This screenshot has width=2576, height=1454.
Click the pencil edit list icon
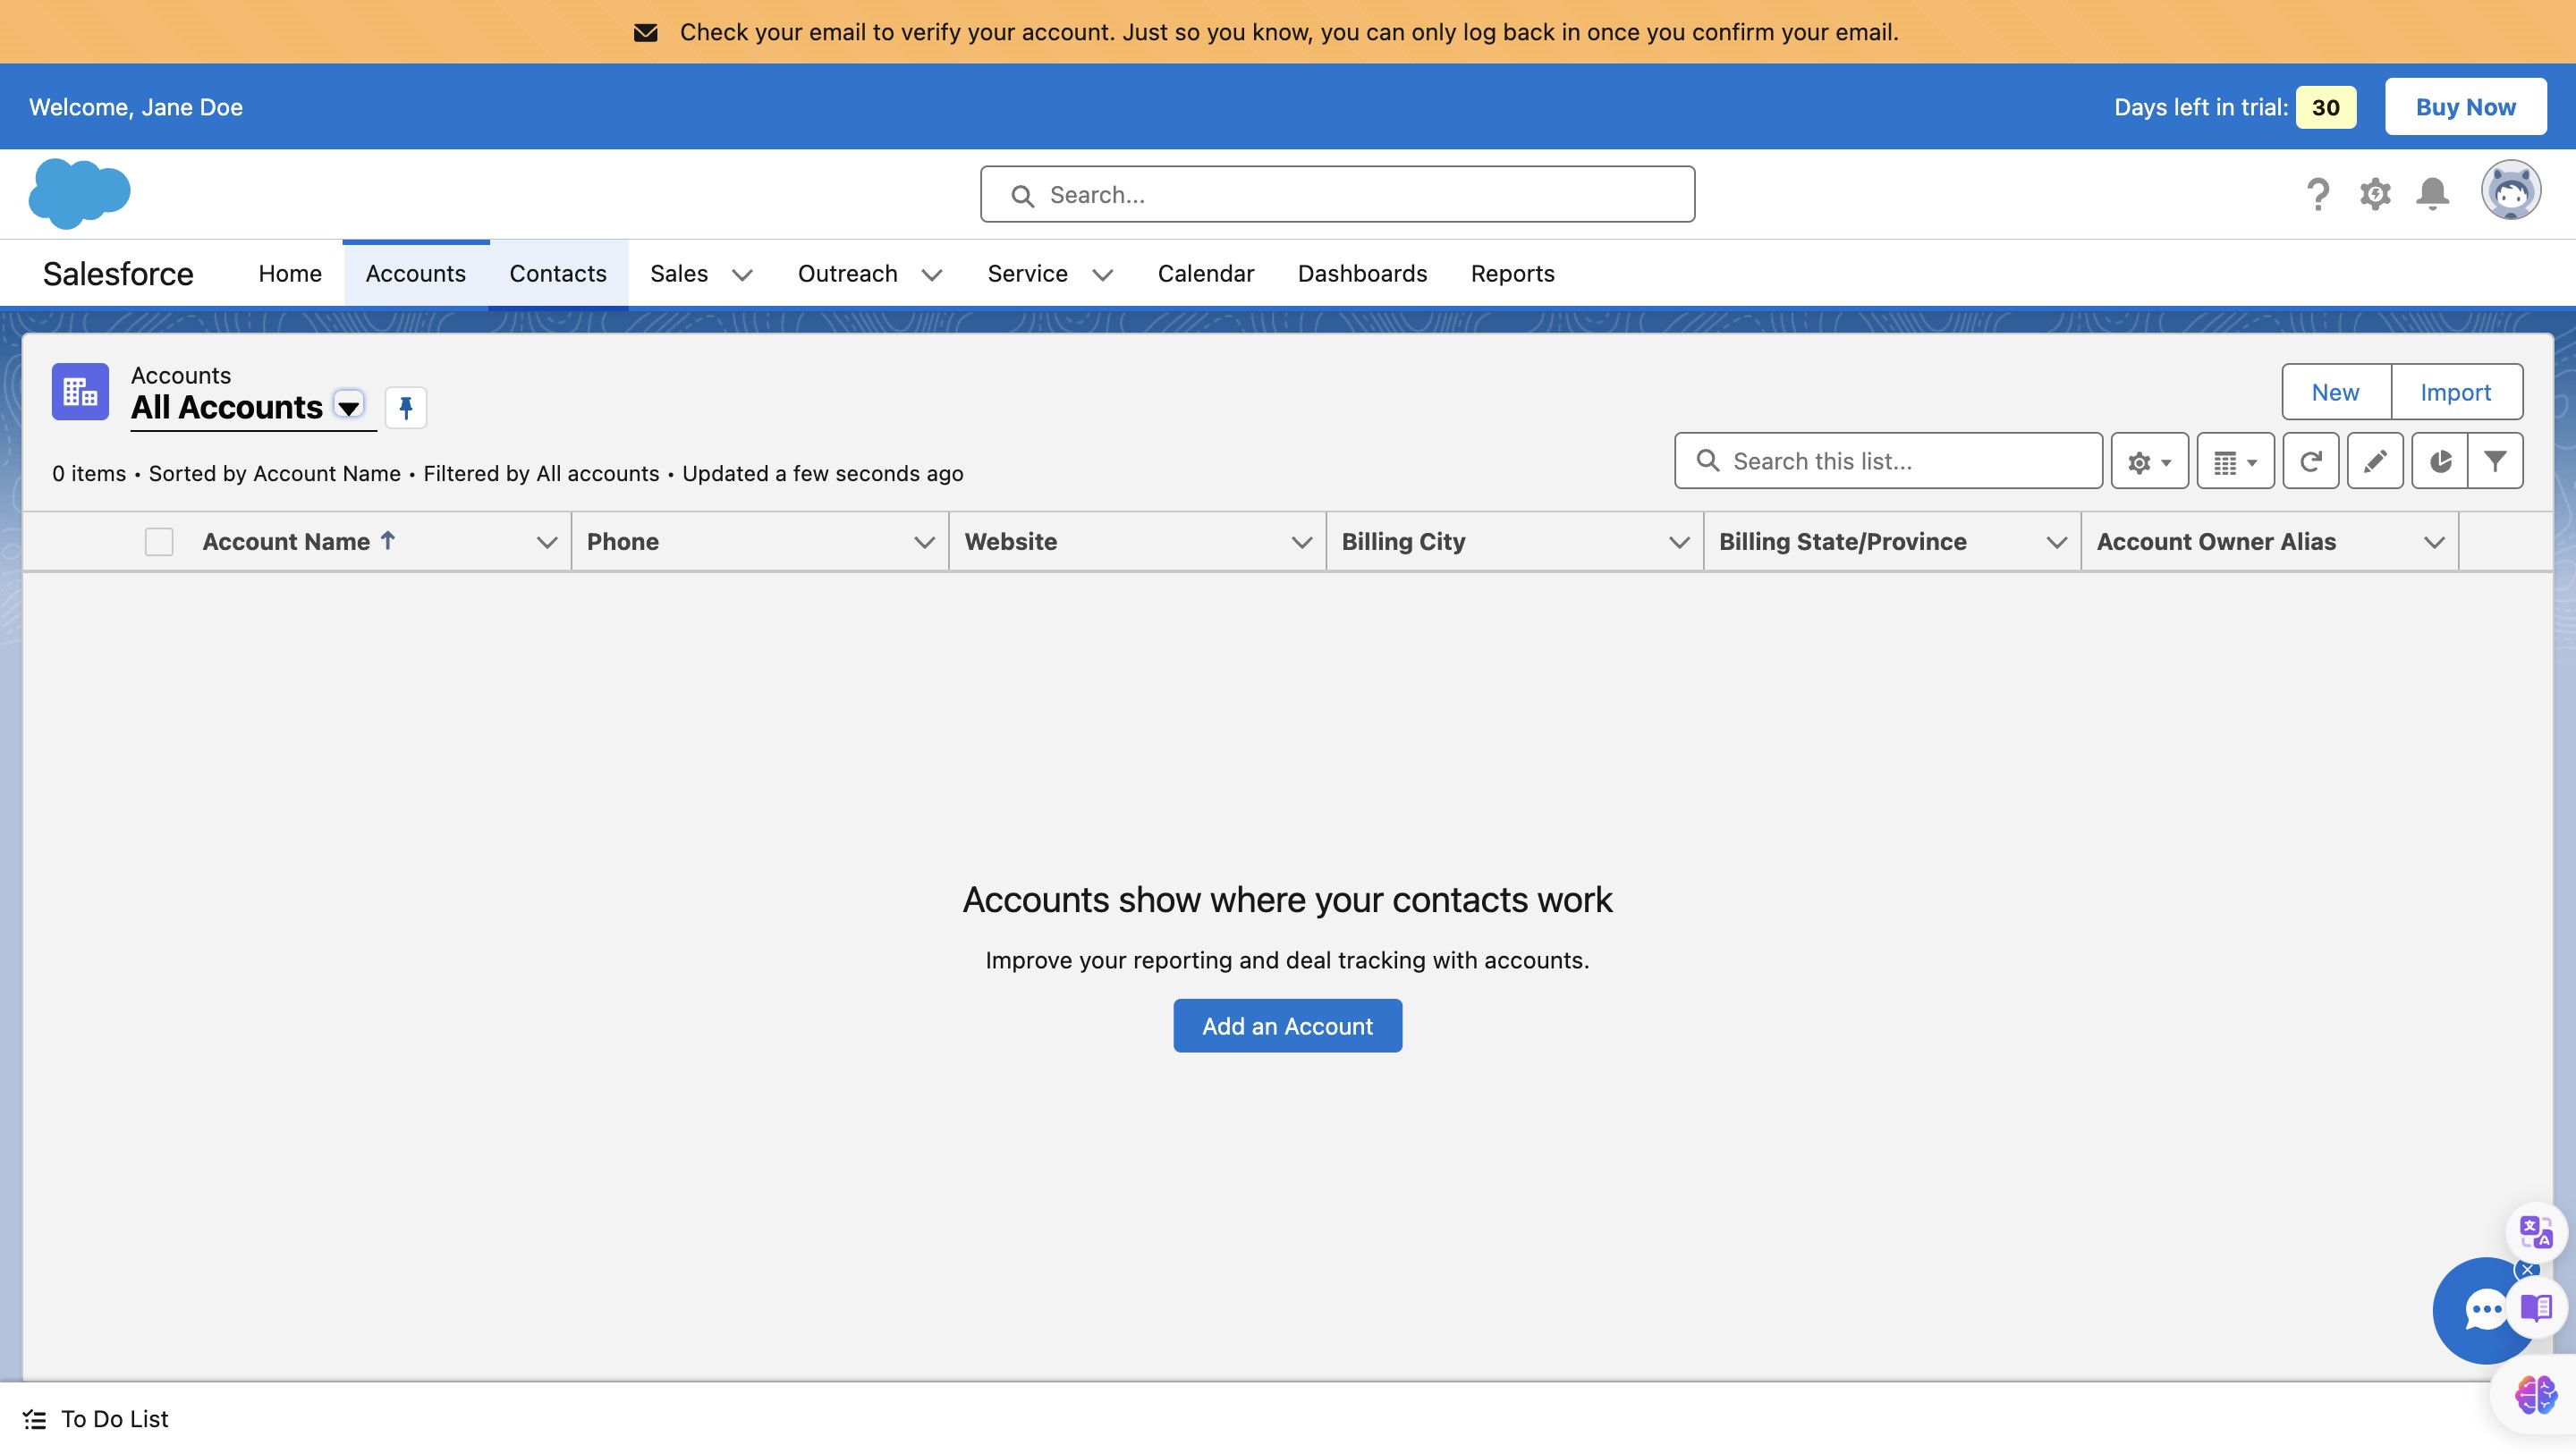(x=2375, y=461)
